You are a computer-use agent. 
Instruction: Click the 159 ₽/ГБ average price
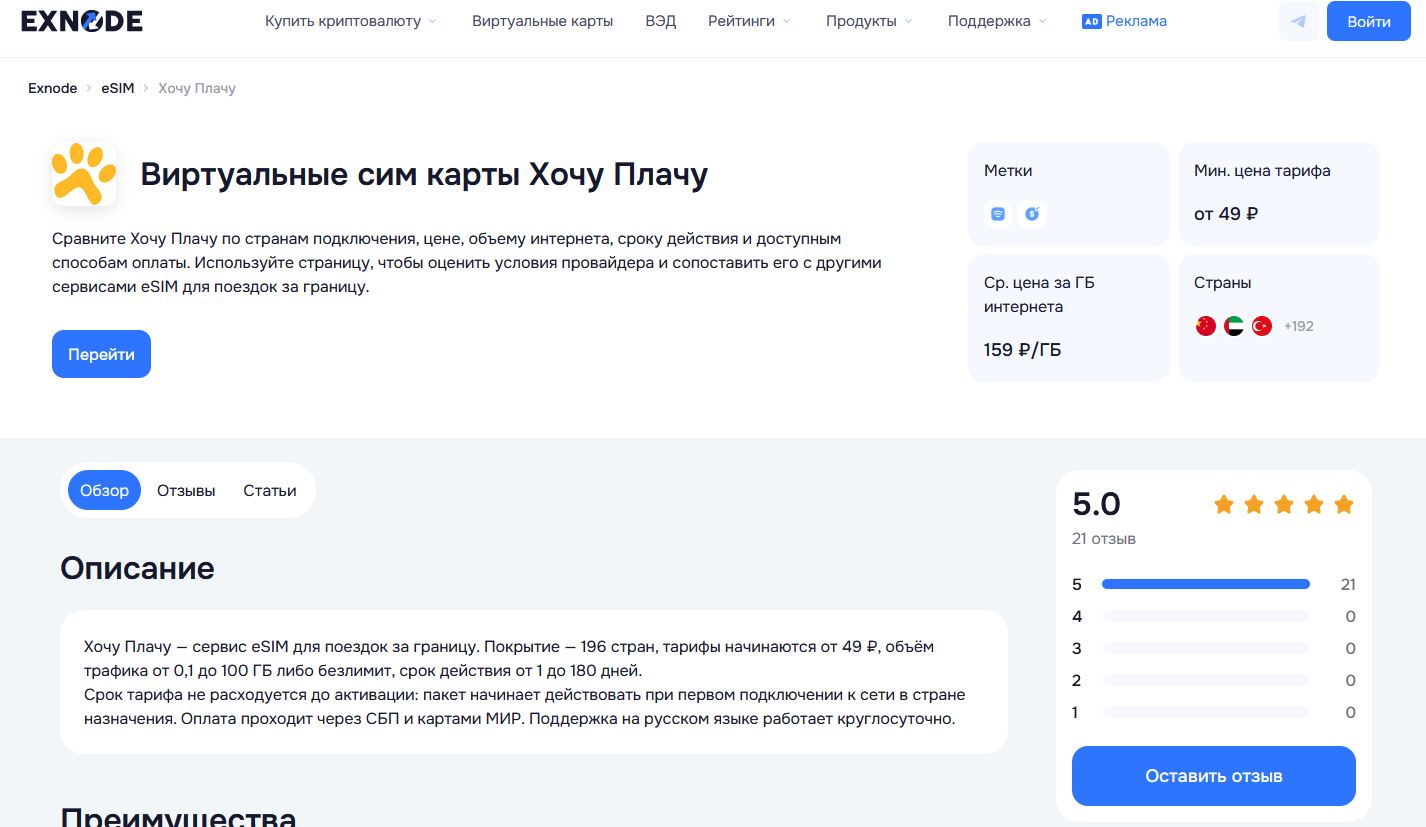(1023, 350)
